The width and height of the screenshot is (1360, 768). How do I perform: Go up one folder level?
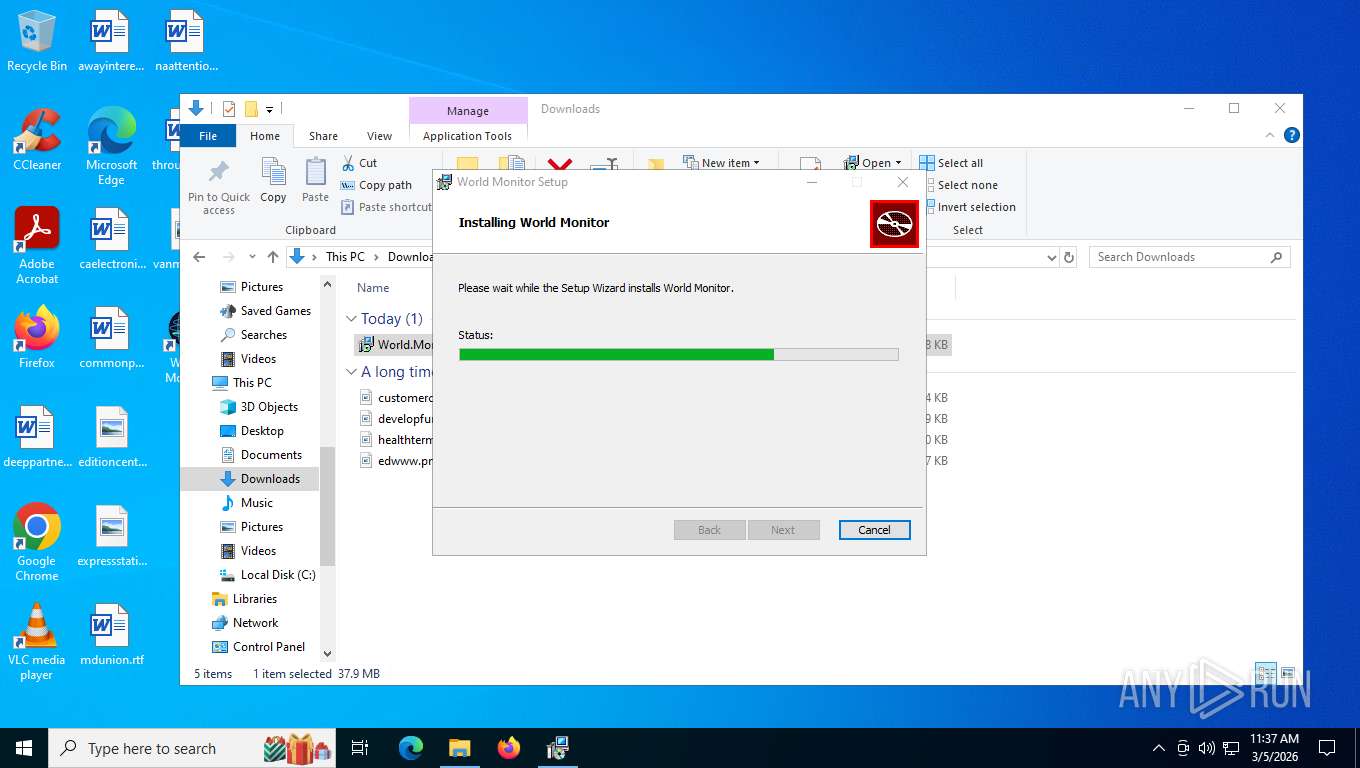tap(273, 257)
